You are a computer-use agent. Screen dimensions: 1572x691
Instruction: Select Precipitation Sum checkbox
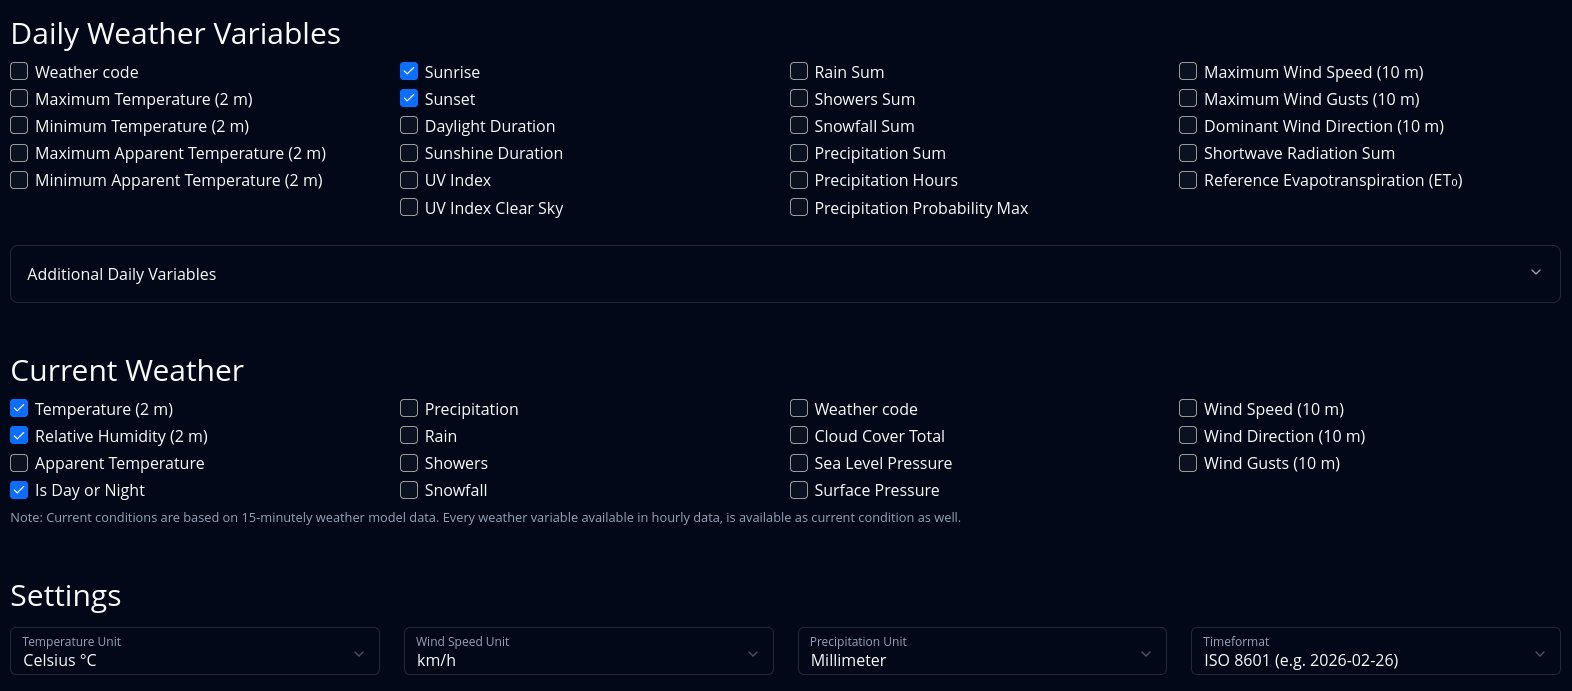(799, 153)
